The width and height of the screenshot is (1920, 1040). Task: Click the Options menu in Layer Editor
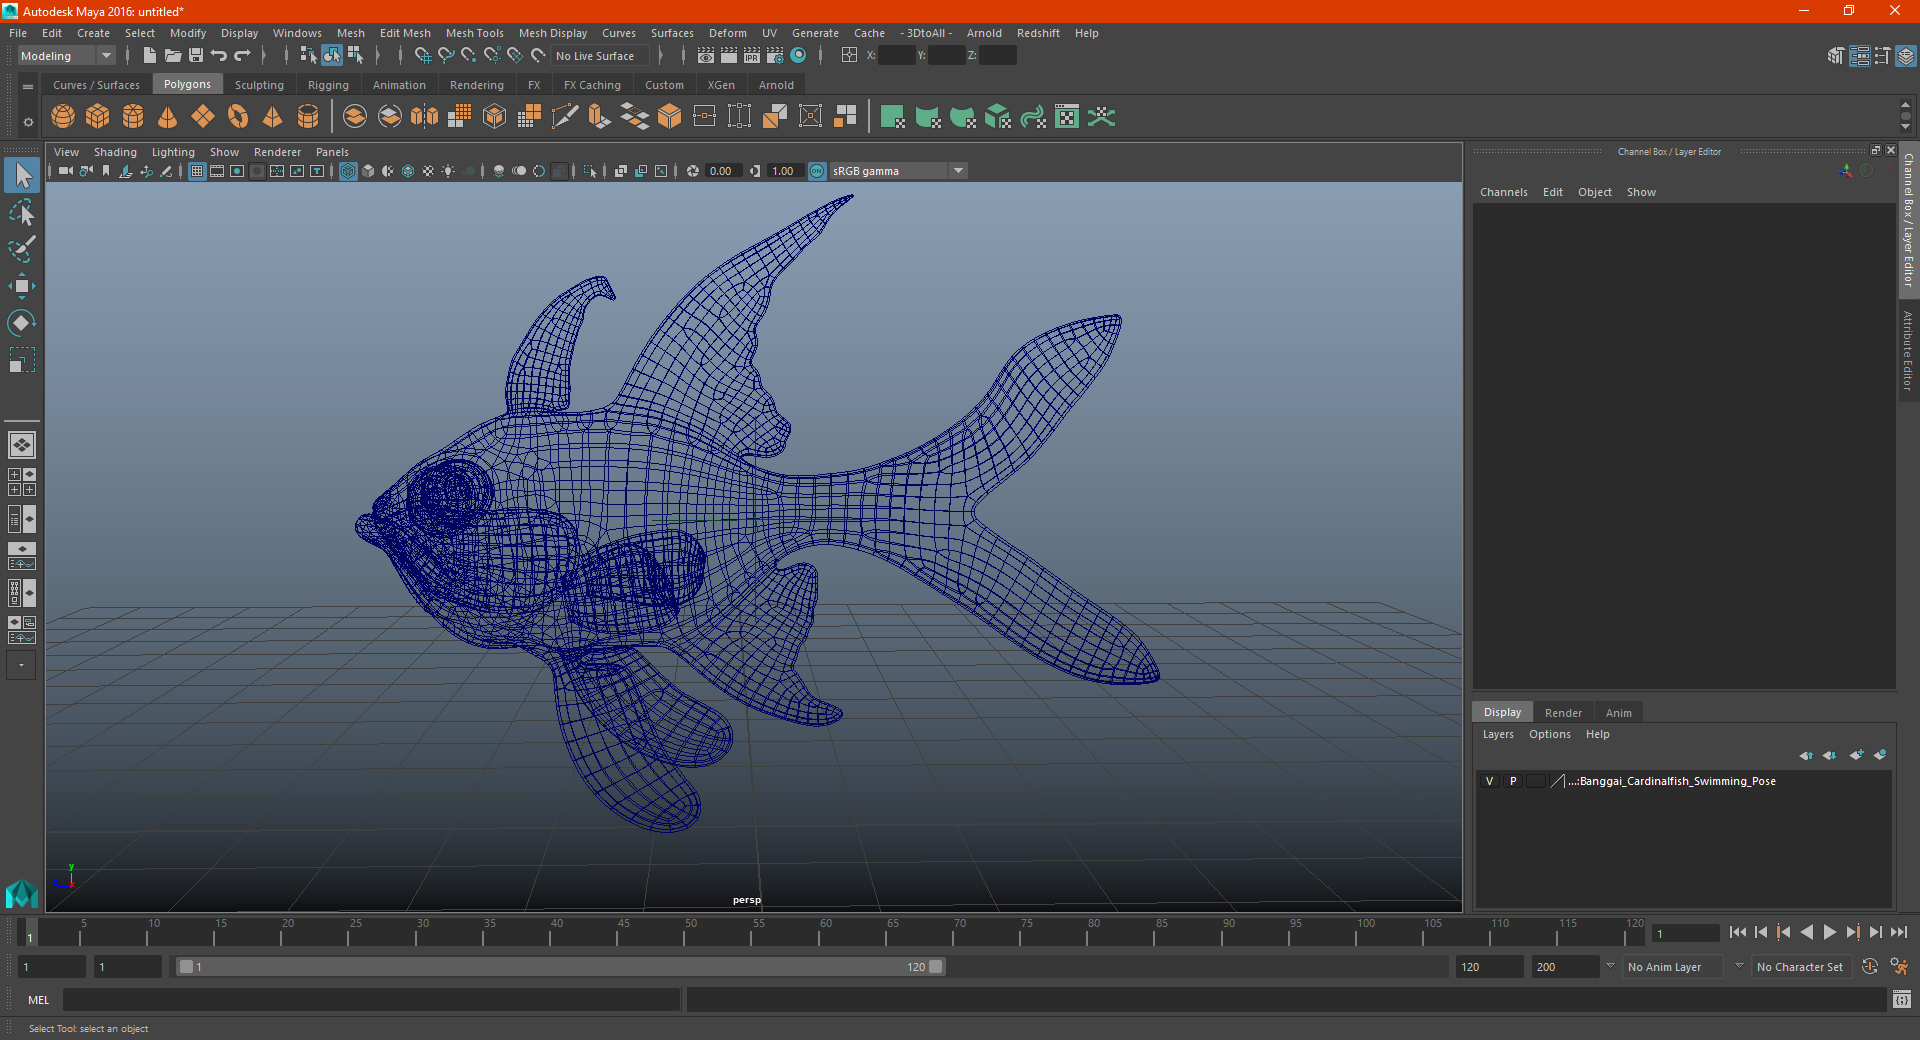pos(1549,734)
